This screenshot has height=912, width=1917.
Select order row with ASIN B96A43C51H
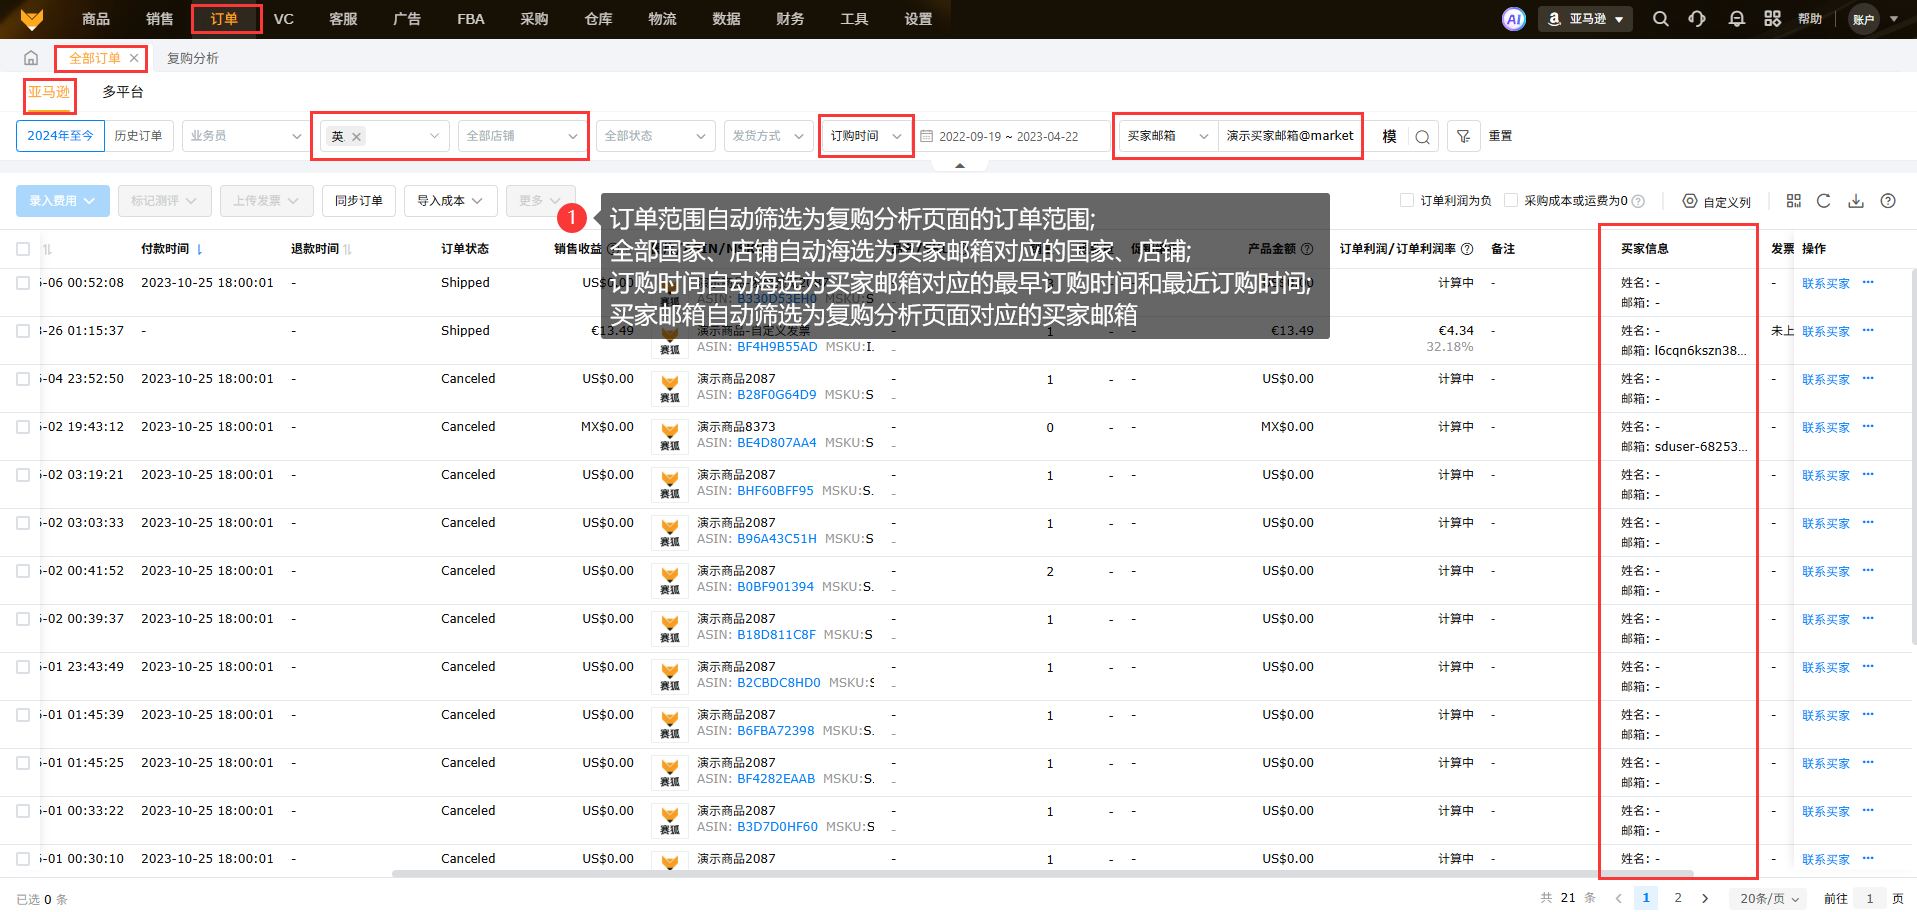(x=23, y=523)
